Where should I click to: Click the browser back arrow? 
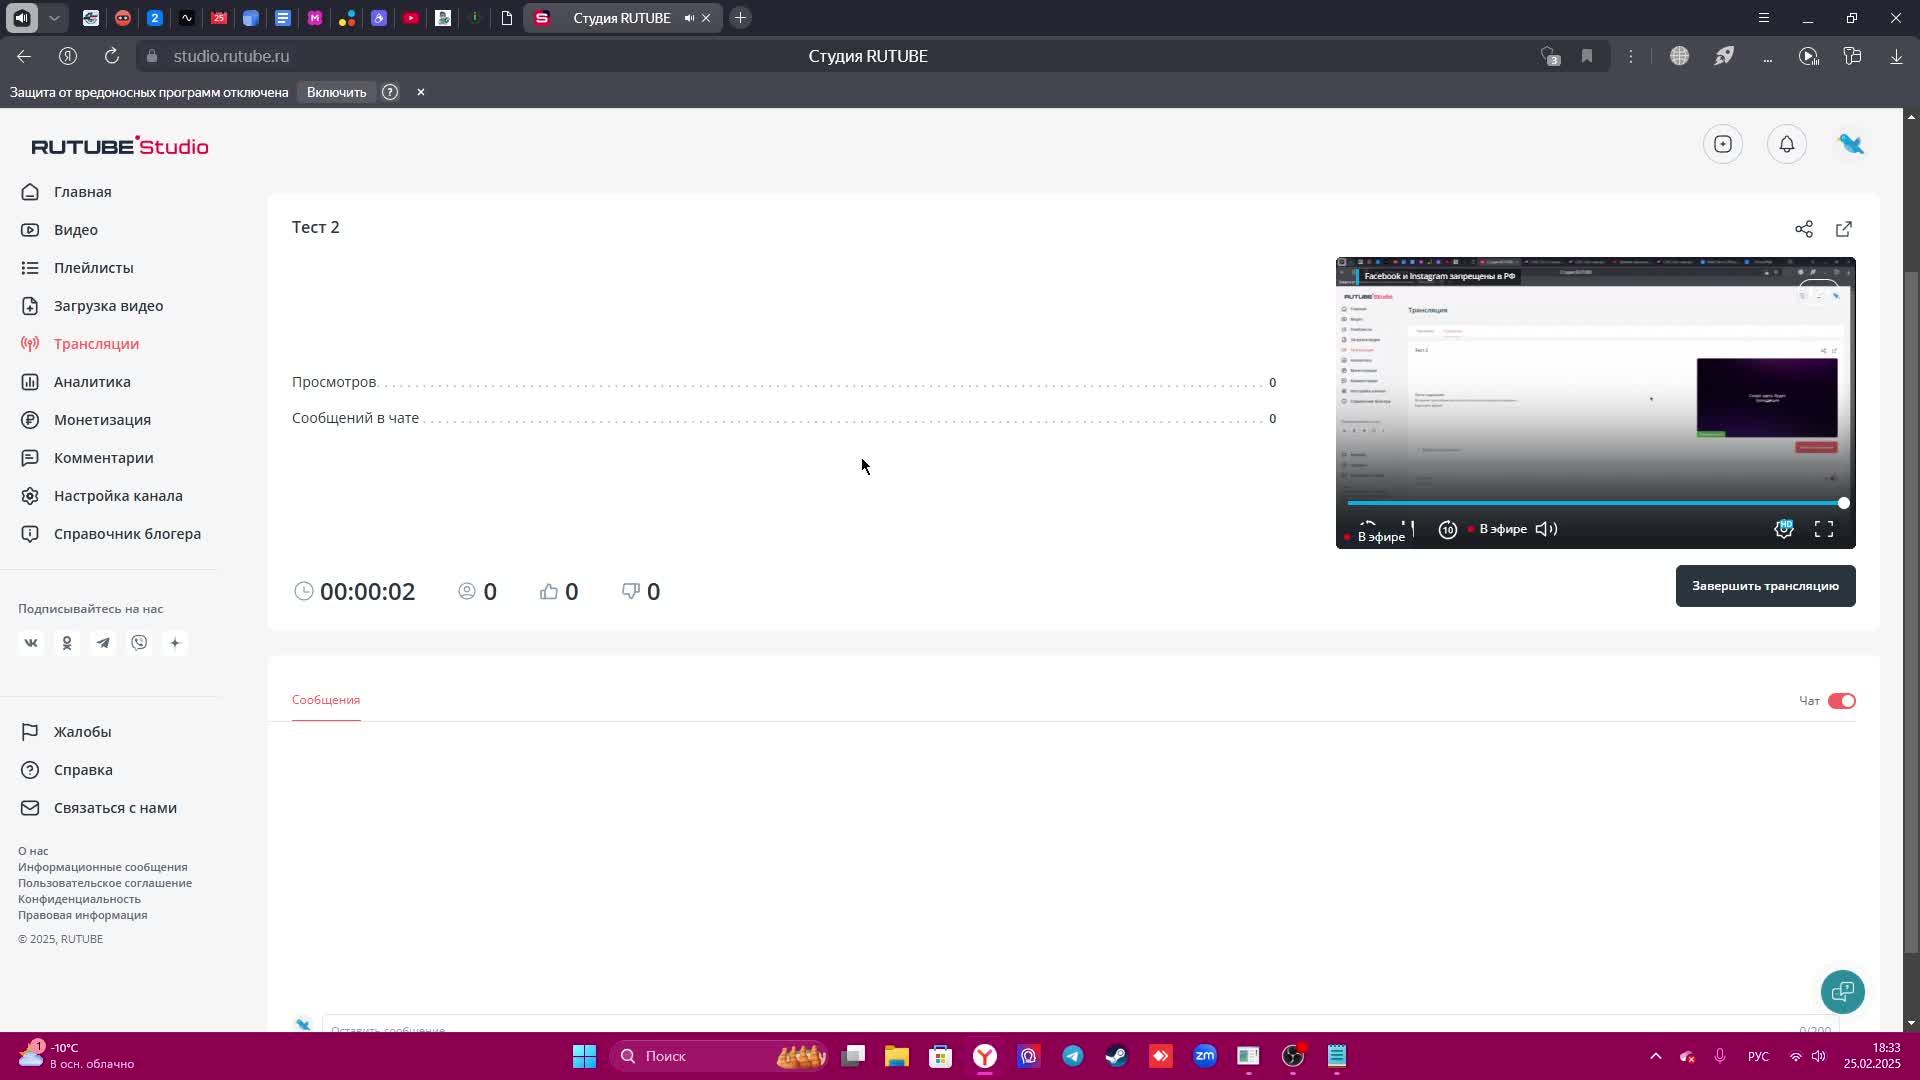pyautogui.click(x=24, y=56)
